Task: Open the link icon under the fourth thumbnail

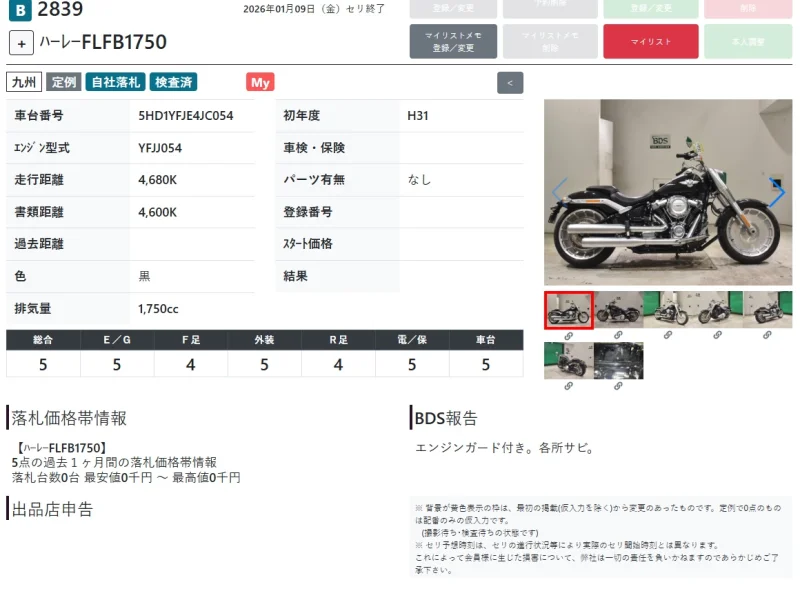Action: coord(717,335)
